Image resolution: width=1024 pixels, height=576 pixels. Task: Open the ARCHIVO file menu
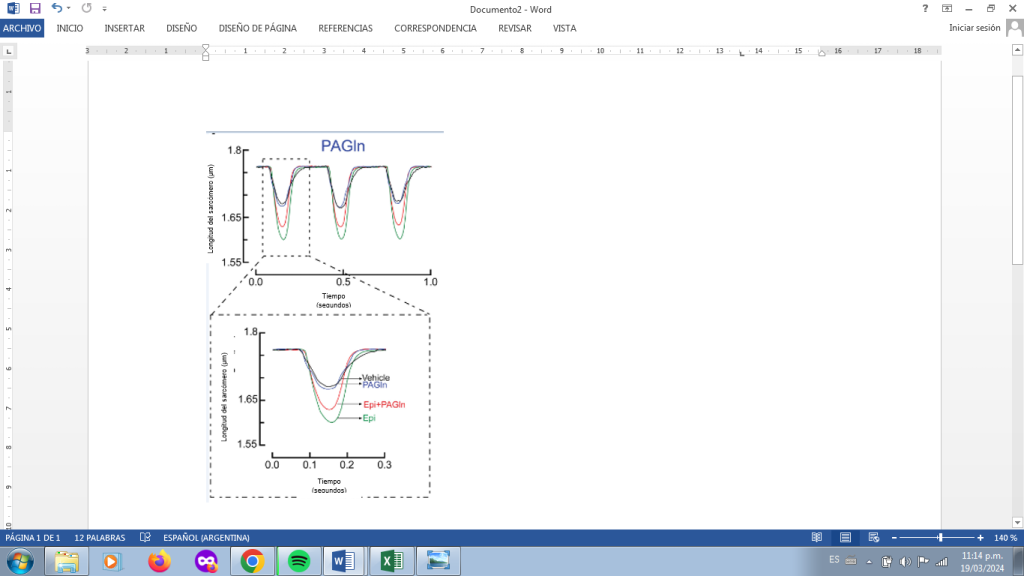point(22,28)
